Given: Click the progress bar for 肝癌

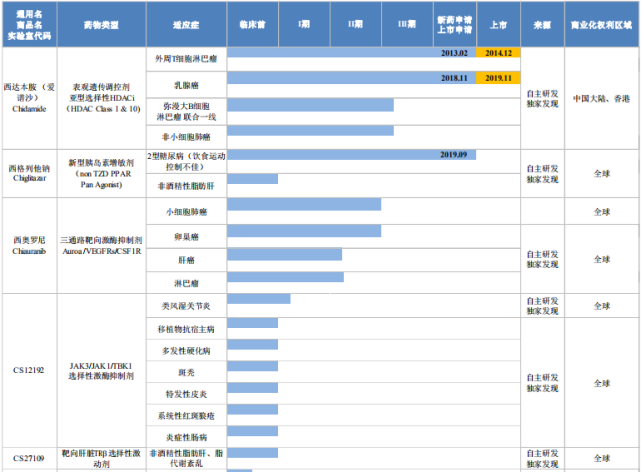Looking at the screenshot, I should point(285,254).
